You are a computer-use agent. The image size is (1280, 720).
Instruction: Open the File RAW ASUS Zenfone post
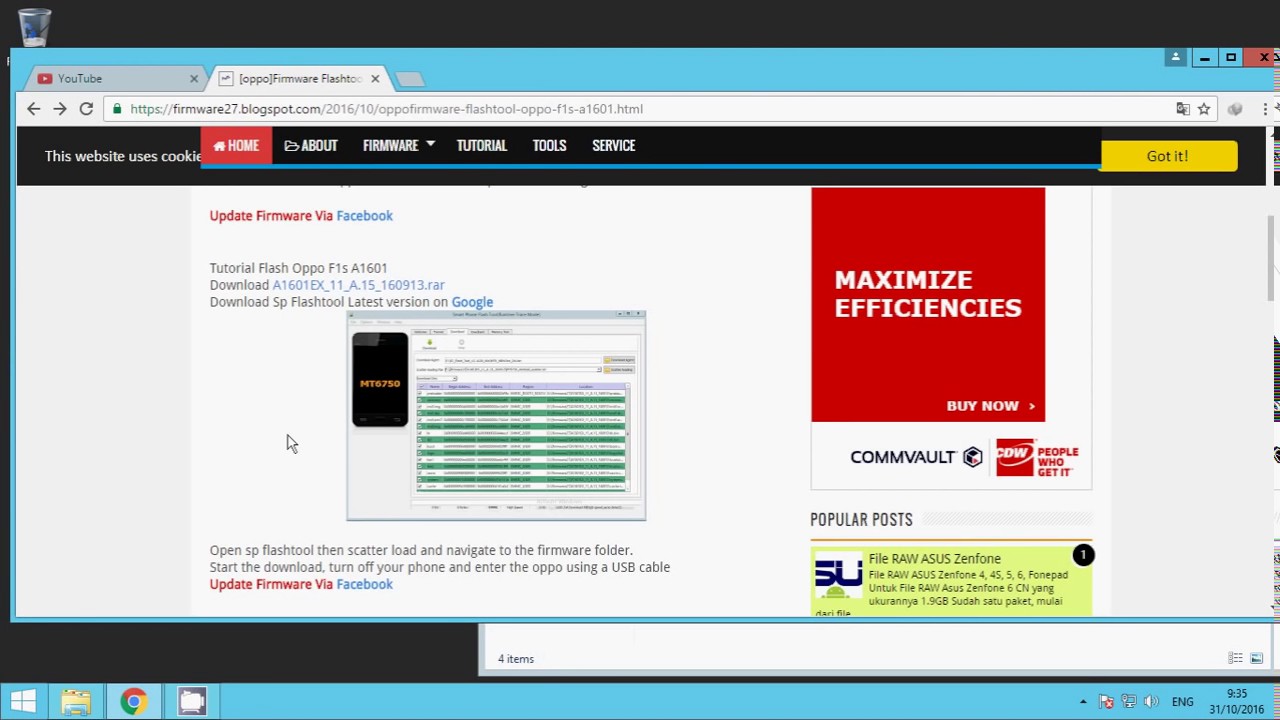(934, 559)
